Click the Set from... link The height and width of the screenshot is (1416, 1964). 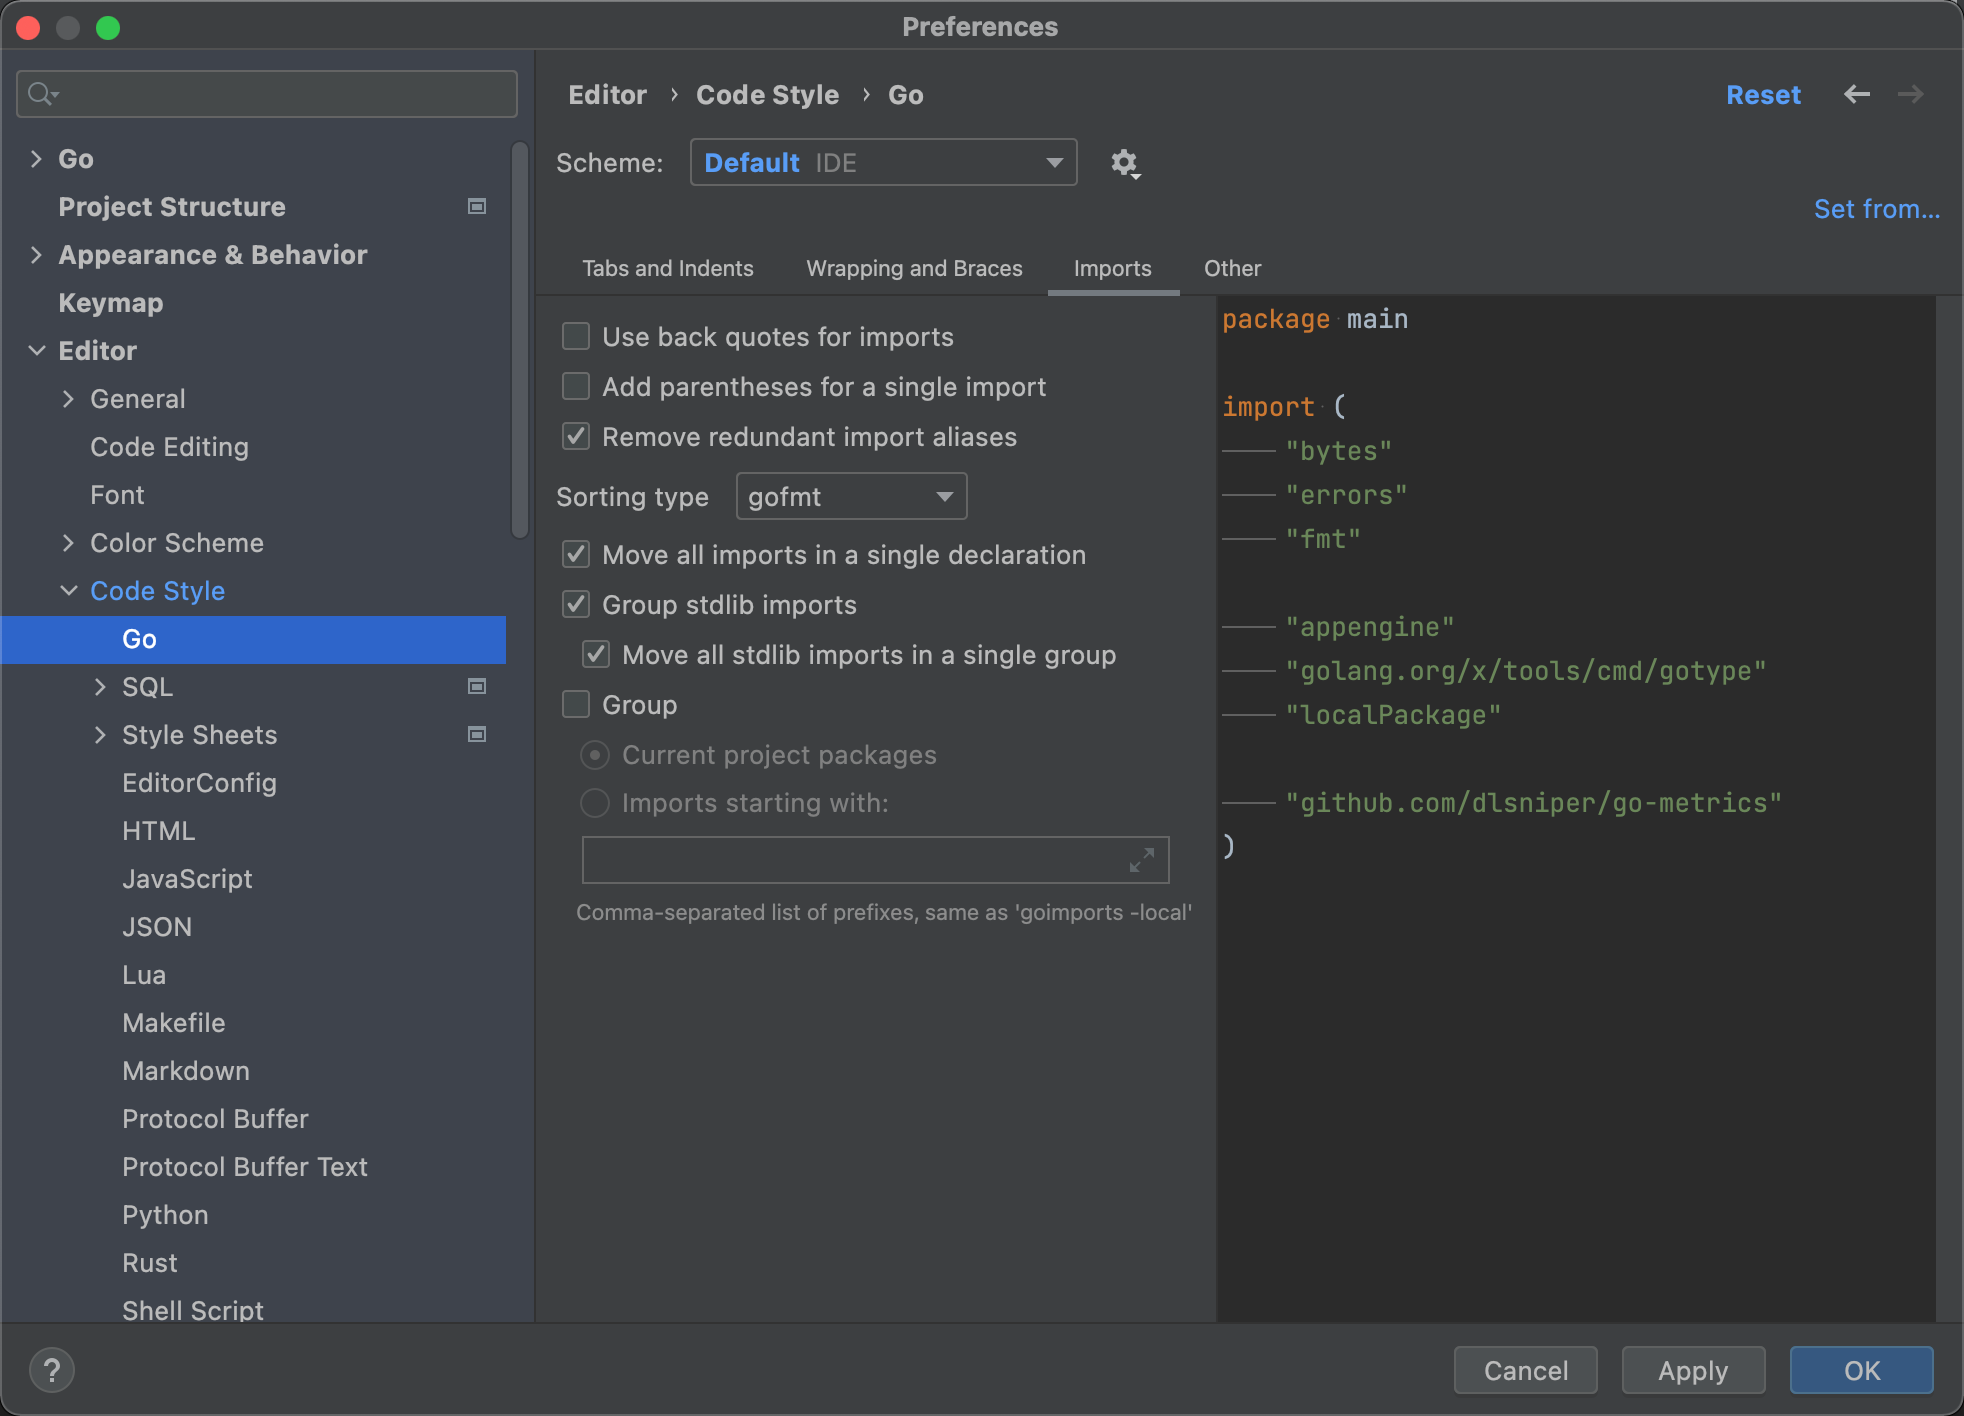point(1876,209)
